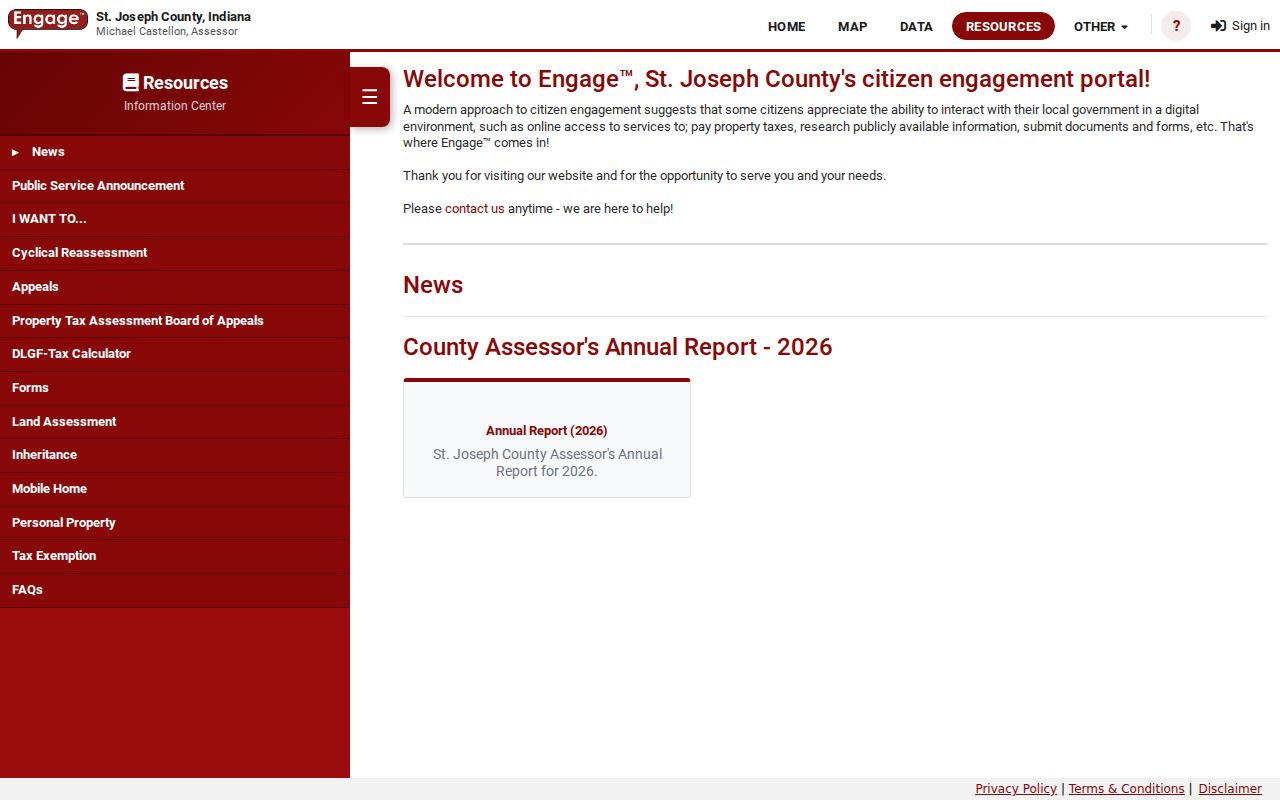
Task: Click the County Assessor's Annual Report - 2026 heading
Action: point(617,347)
